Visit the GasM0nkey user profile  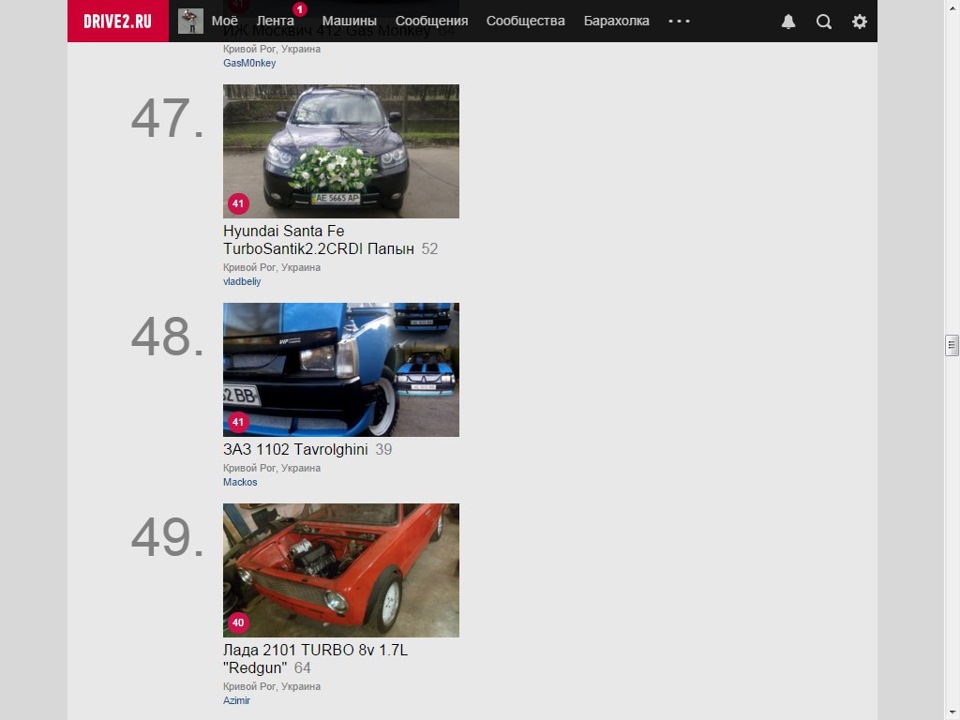[x=249, y=63]
